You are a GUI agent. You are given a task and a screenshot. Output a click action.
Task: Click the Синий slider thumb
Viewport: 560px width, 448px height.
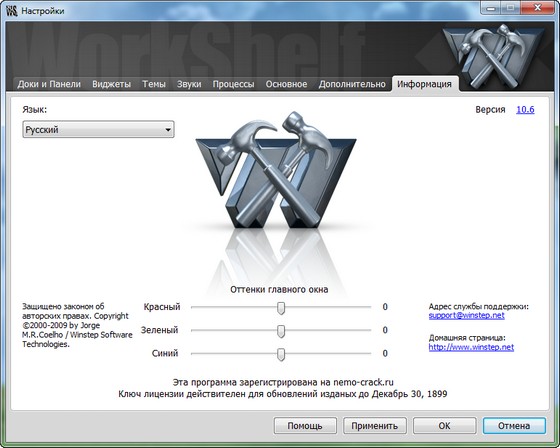(x=281, y=354)
